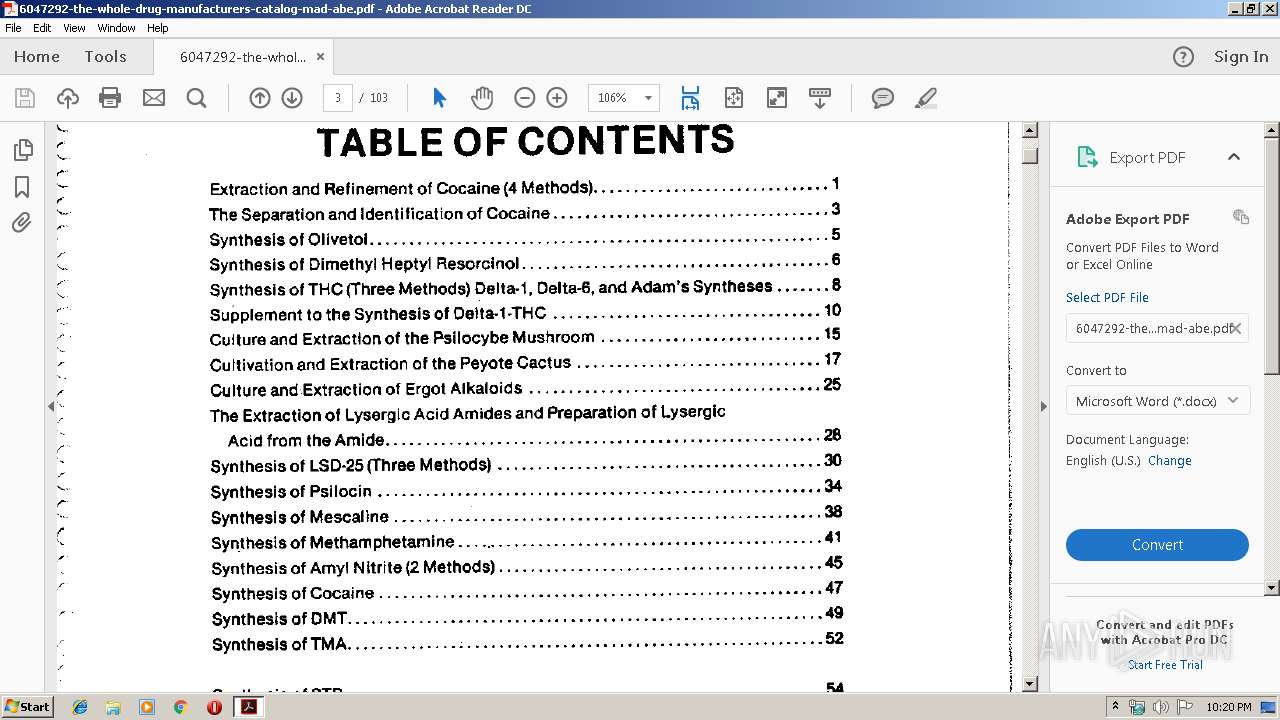The height and width of the screenshot is (720, 1280).
Task: Select the Highlight text pen tool
Action: [x=926, y=98]
